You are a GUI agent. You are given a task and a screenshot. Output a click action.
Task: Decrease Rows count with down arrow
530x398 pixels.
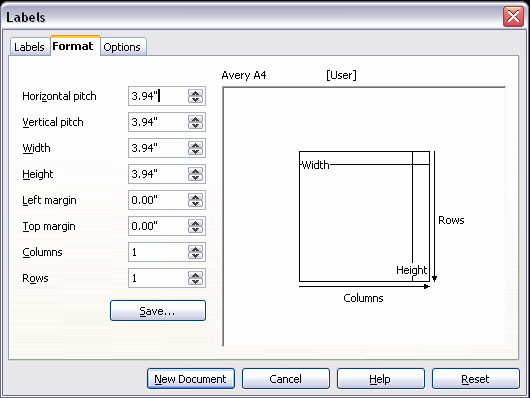pyautogui.click(x=195, y=282)
